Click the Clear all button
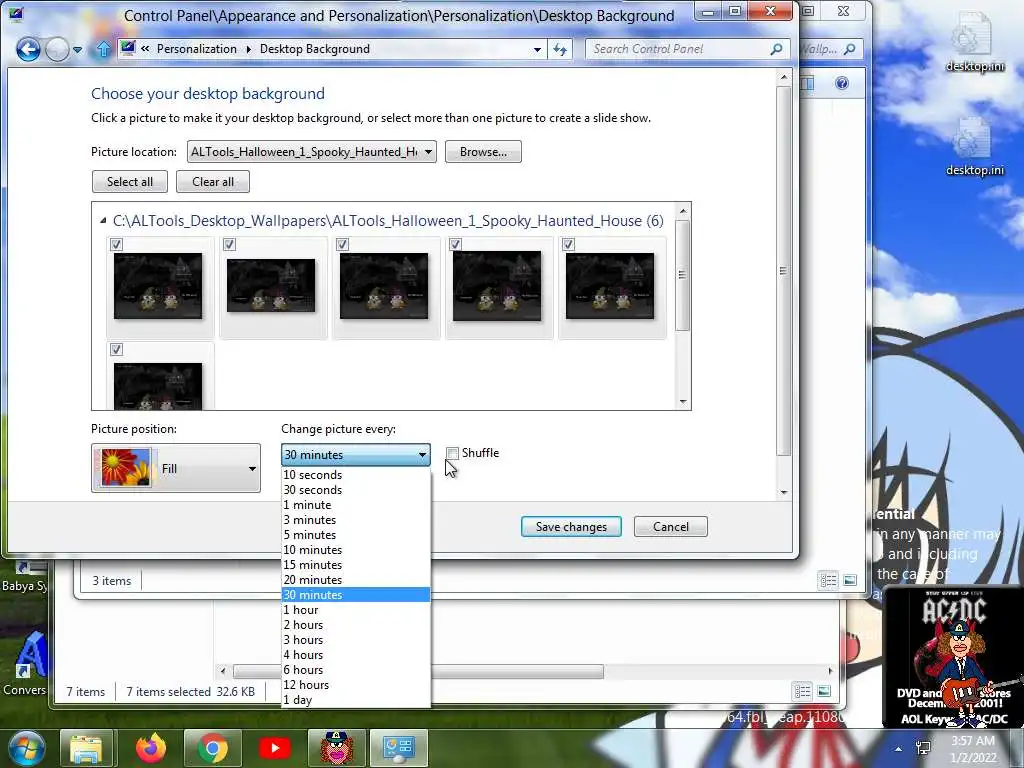 [213, 182]
